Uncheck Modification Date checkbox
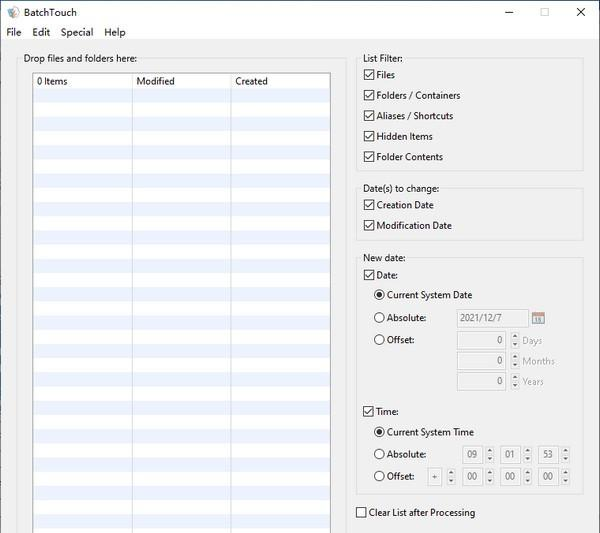This screenshot has width=600, height=533. (369, 225)
